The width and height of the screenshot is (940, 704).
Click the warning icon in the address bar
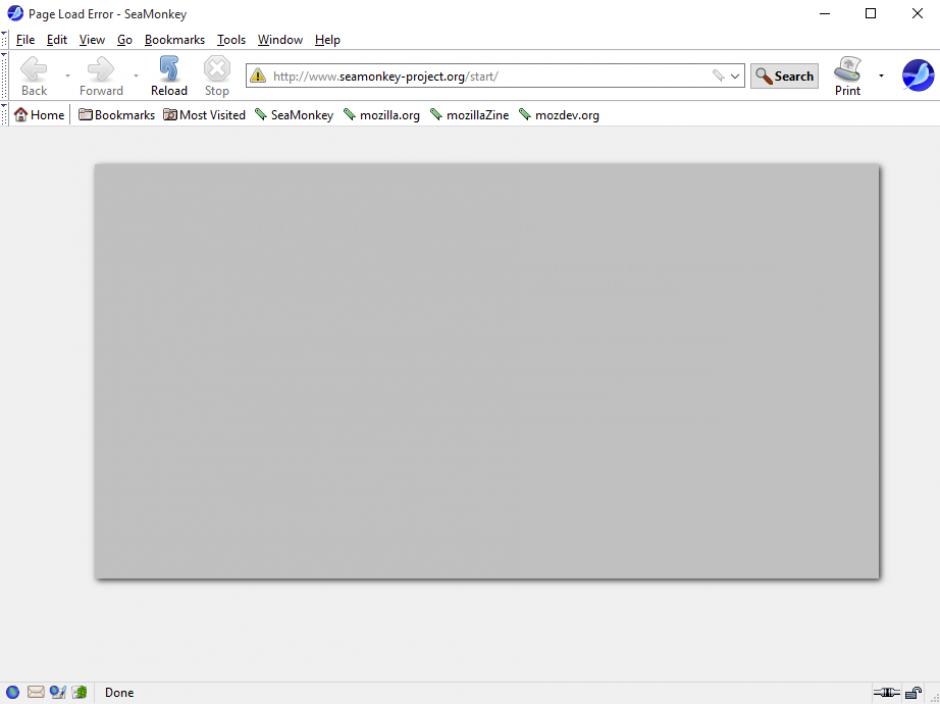pyautogui.click(x=258, y=76)
